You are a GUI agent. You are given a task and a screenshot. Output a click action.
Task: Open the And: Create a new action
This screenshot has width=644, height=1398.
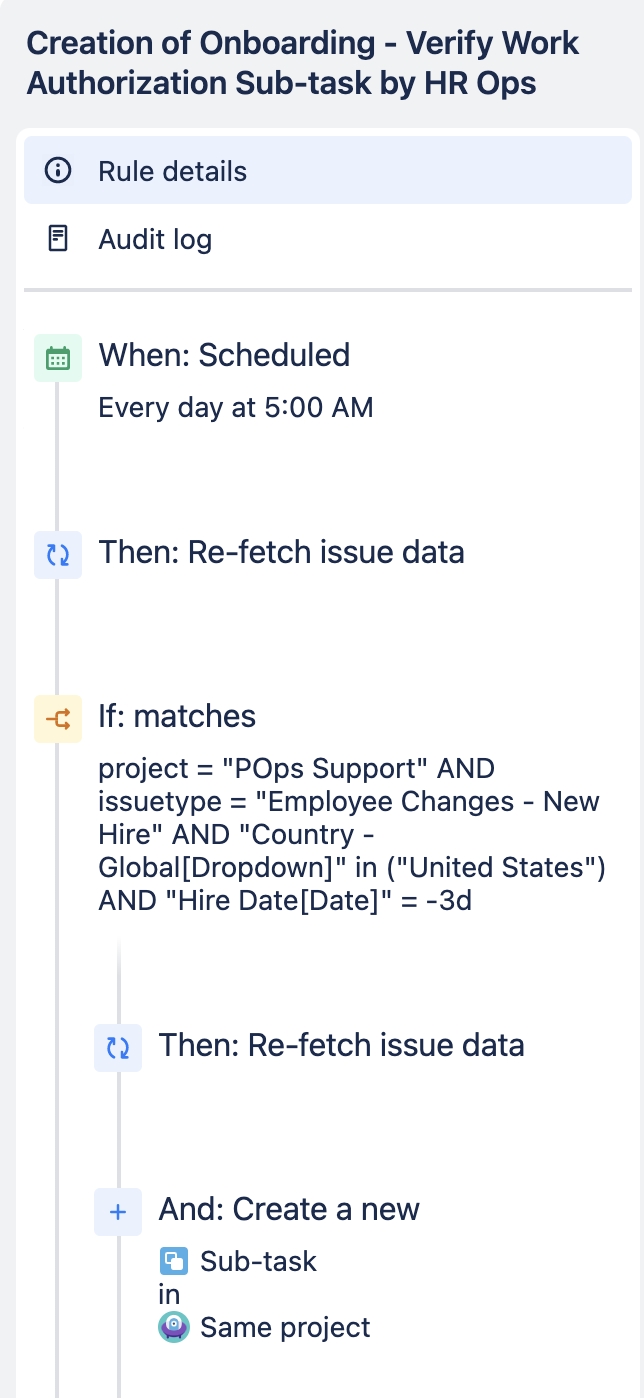pos(289,1208)
